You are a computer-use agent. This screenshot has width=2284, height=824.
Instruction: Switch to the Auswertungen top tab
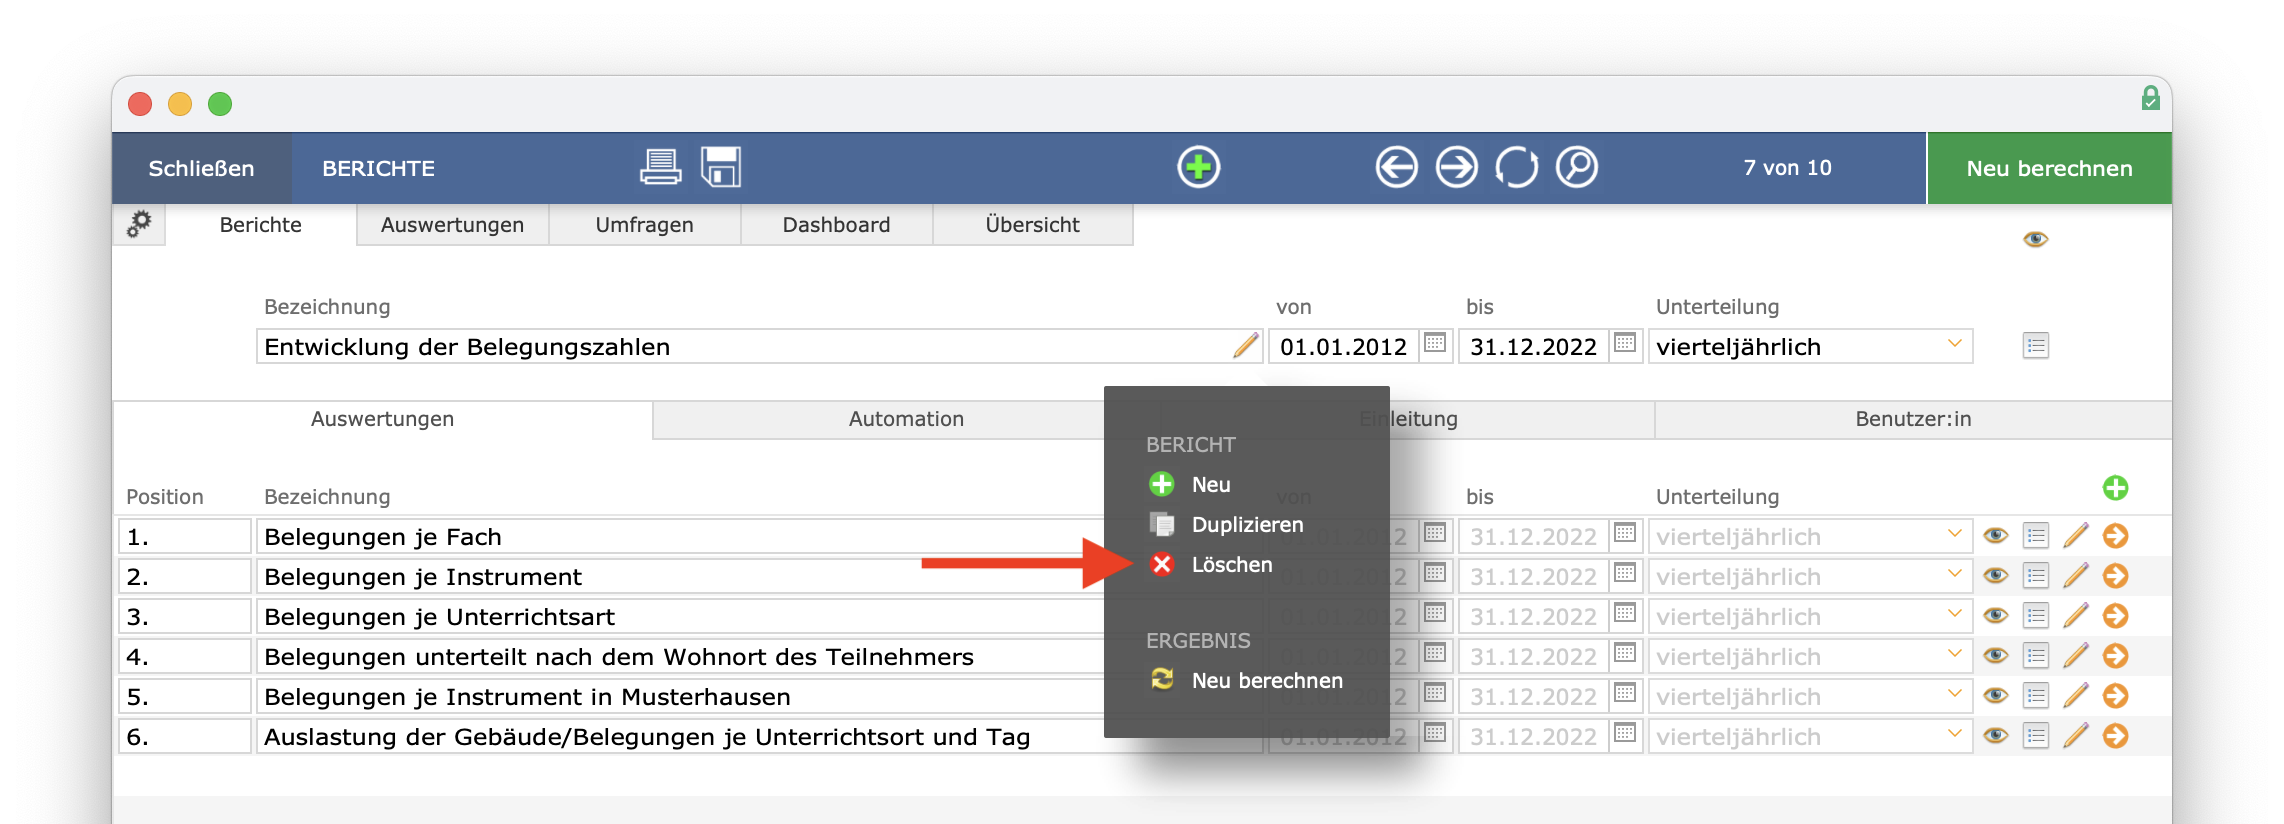point(452,225)
